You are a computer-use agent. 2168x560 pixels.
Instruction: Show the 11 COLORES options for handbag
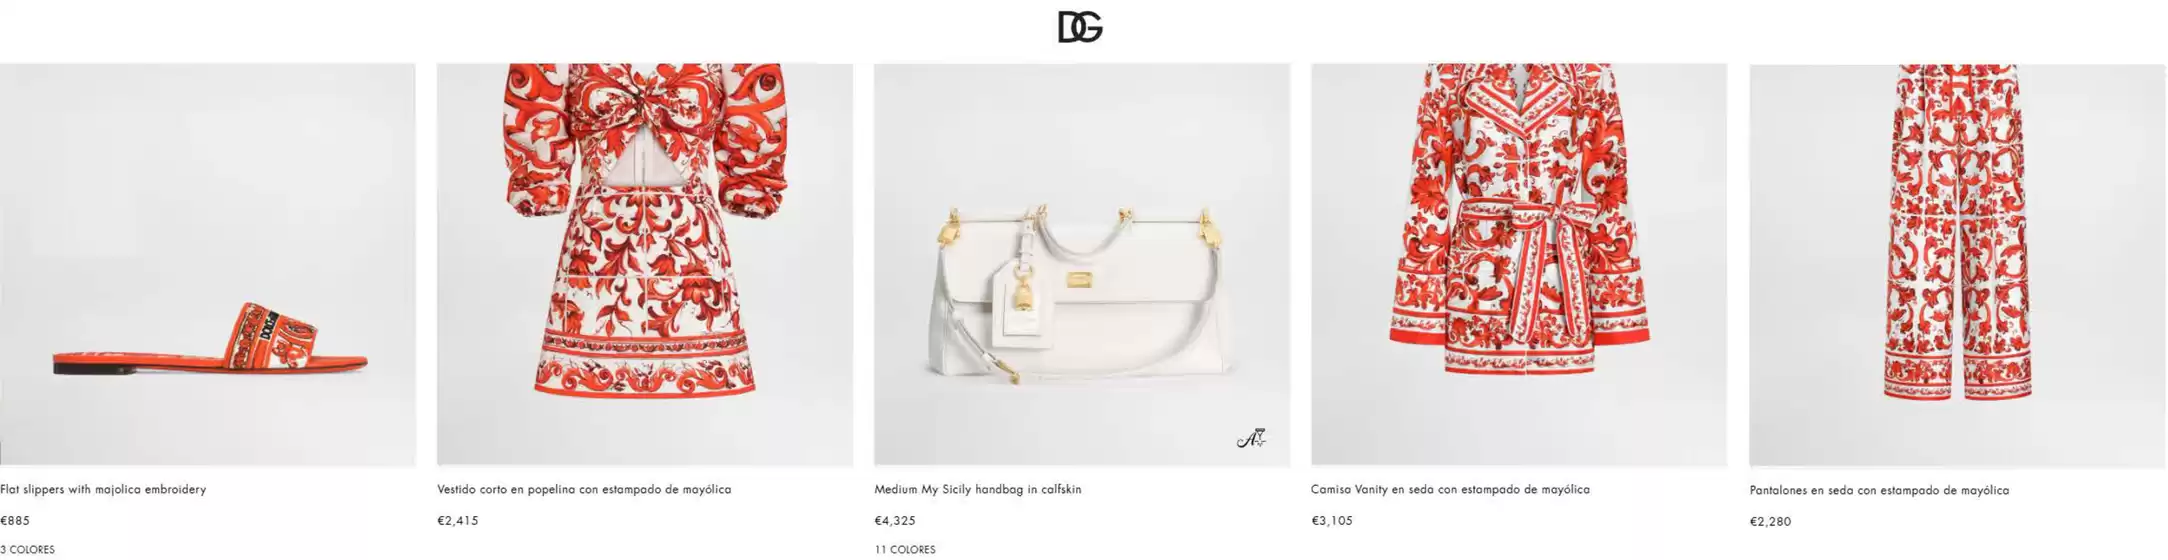(x=905, y=550)
